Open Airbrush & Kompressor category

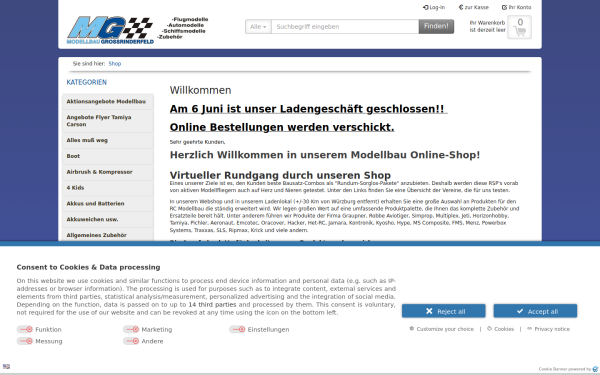click(108, 172)
